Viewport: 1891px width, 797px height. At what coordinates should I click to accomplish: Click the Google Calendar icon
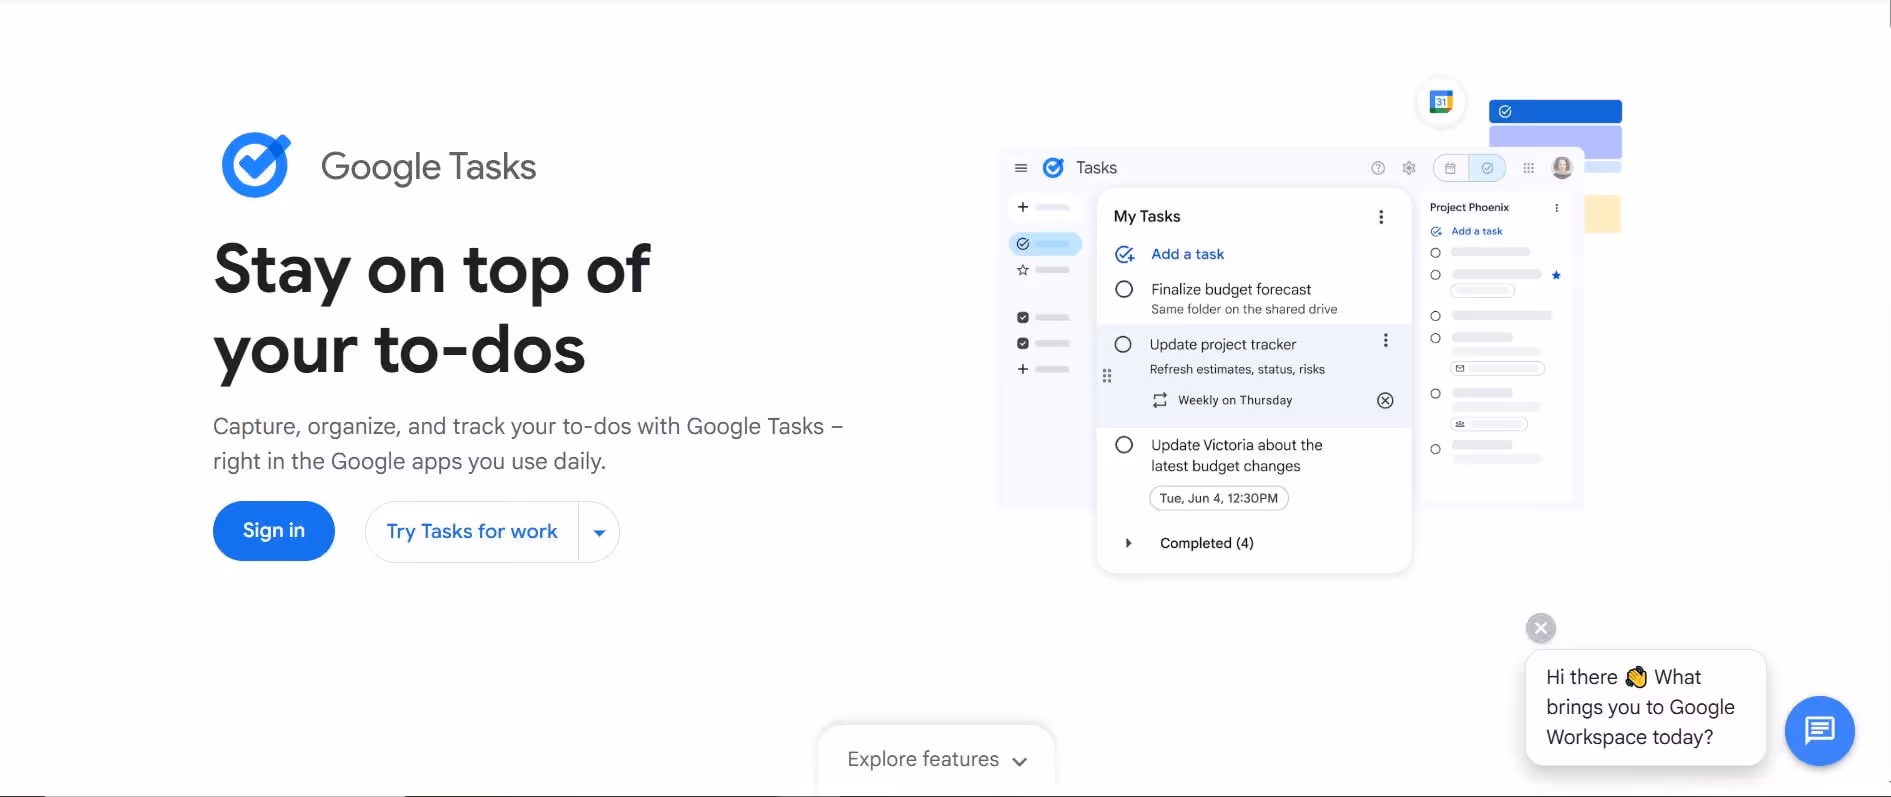click(1441, 101)
